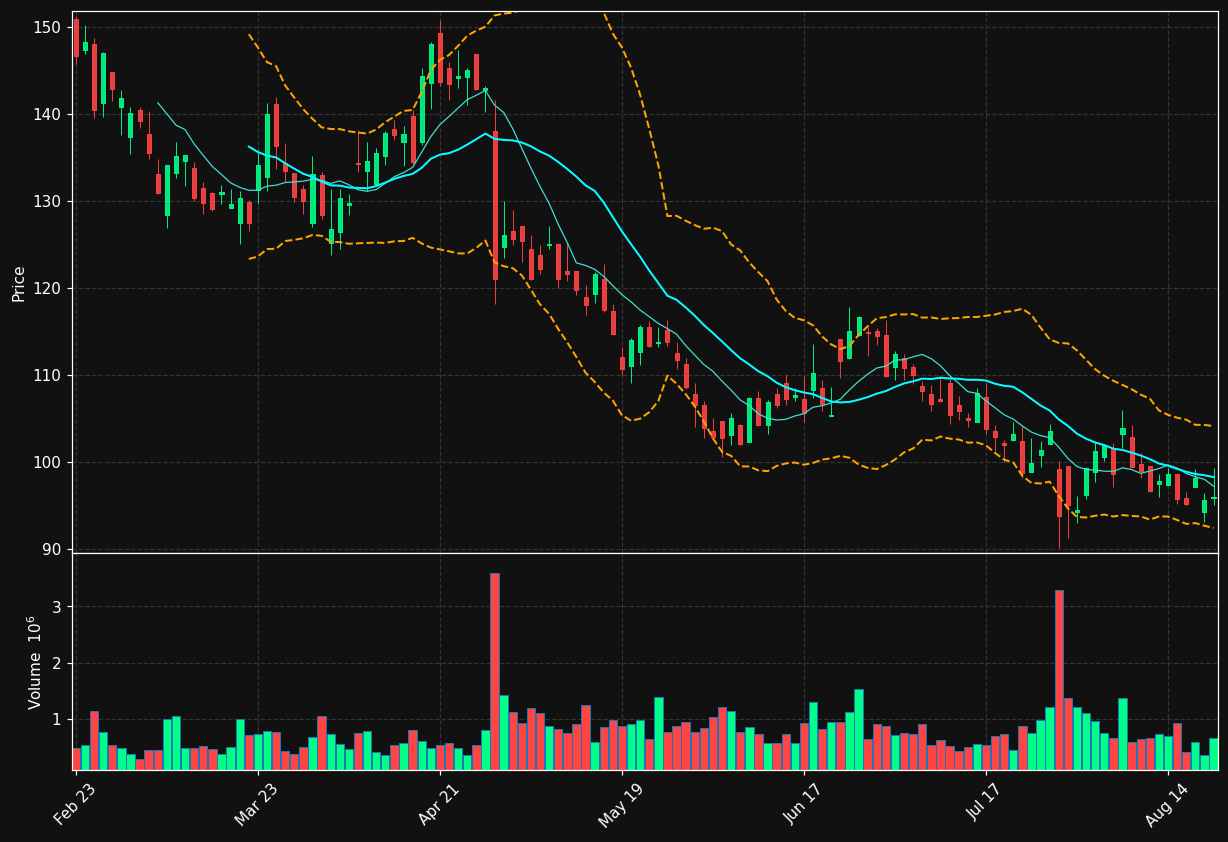This screenshot has height=842, width=1228.
Task: Select the Aug 14 date label
Action: [x=1166, y=803]
